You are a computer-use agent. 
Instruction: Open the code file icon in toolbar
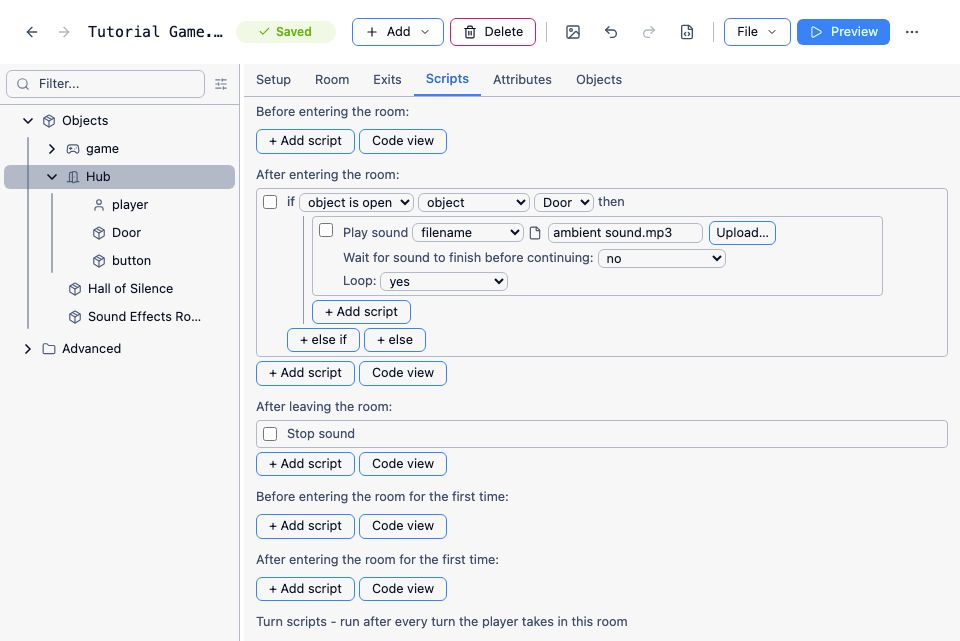687,32
